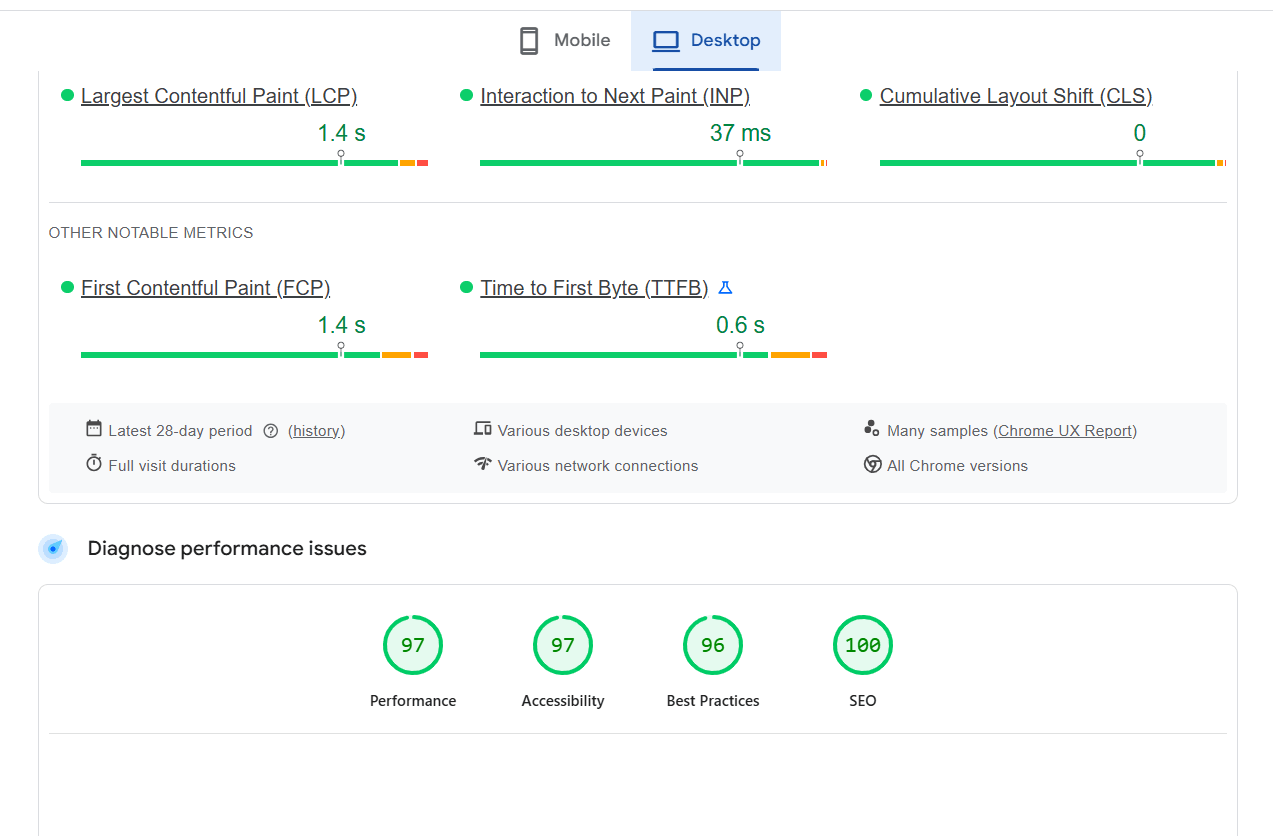The image size is (1273, 836).
Task: Open the First Contentful Paint (FCP) link
Action: tap(205, 288)
